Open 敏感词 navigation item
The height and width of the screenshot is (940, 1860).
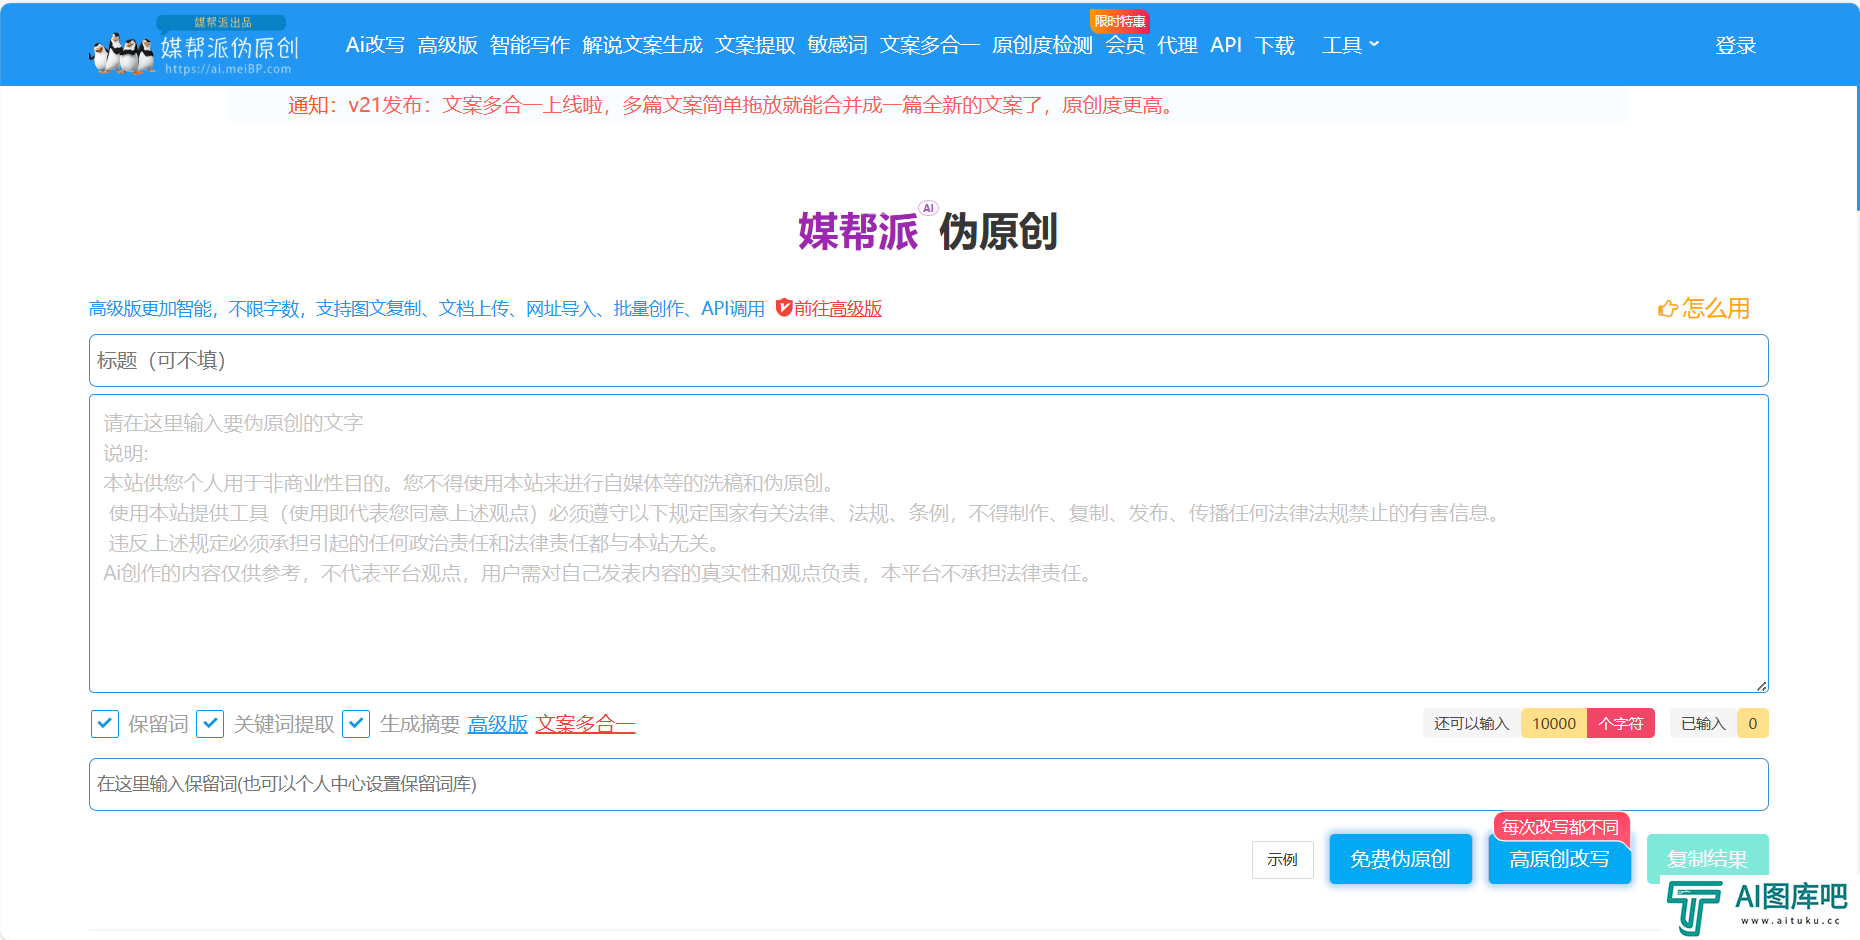(837, 45)
